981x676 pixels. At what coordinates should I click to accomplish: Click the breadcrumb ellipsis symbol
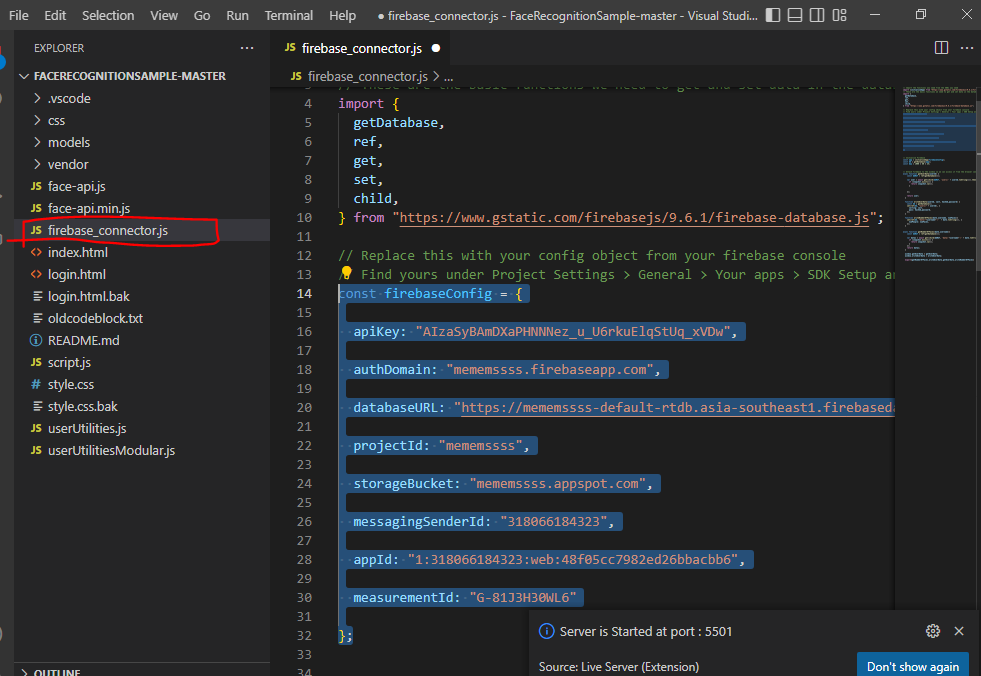[448, 78]
